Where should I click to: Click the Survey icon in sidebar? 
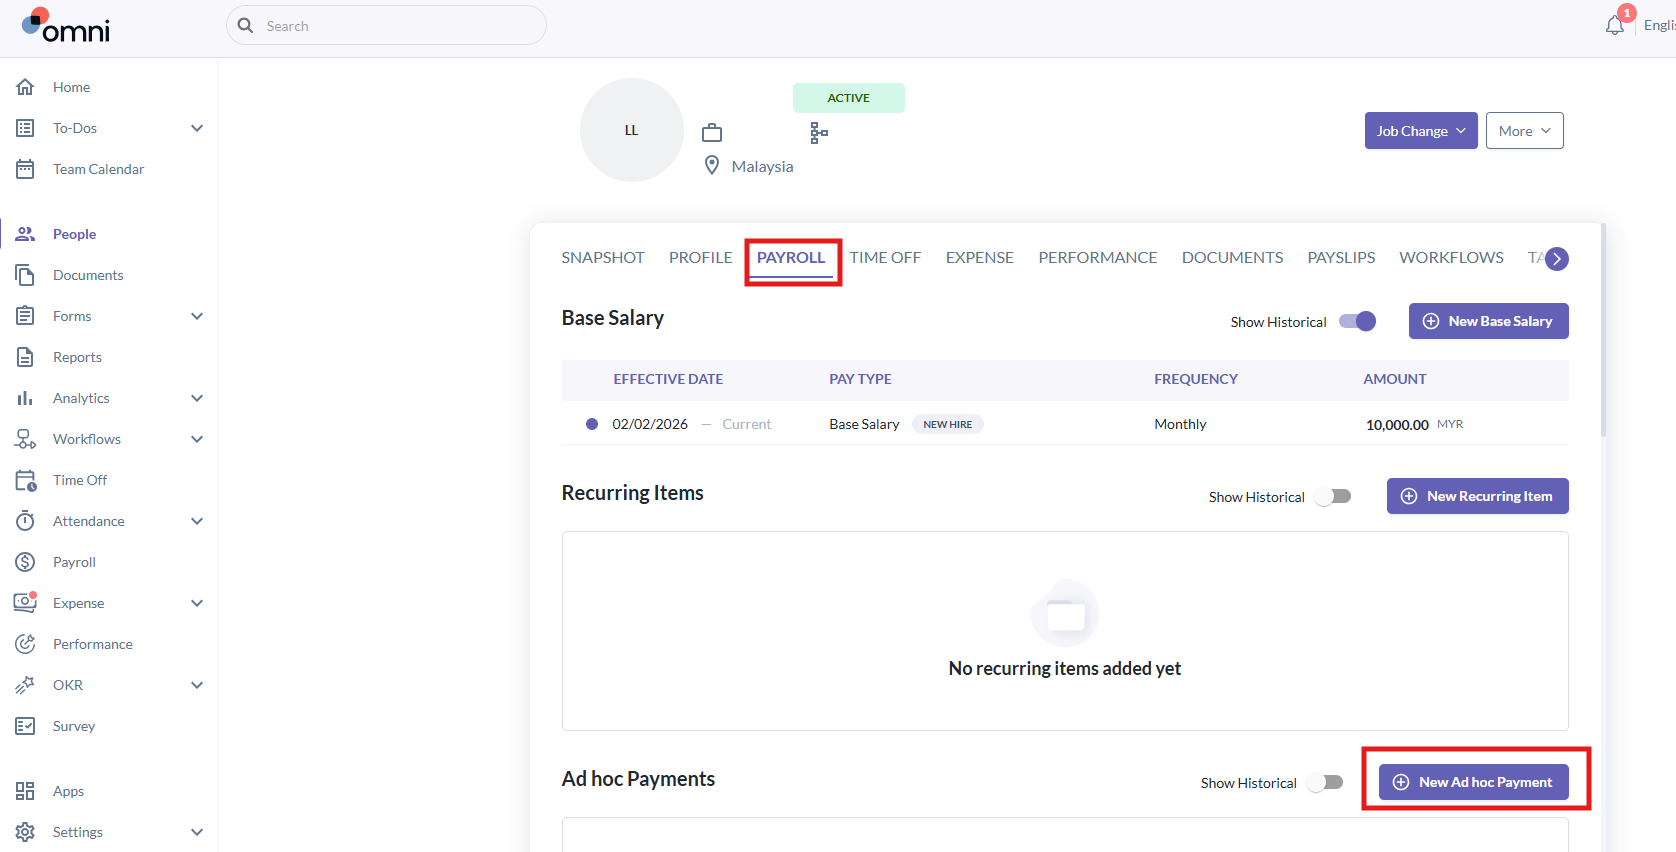point(25,726)
